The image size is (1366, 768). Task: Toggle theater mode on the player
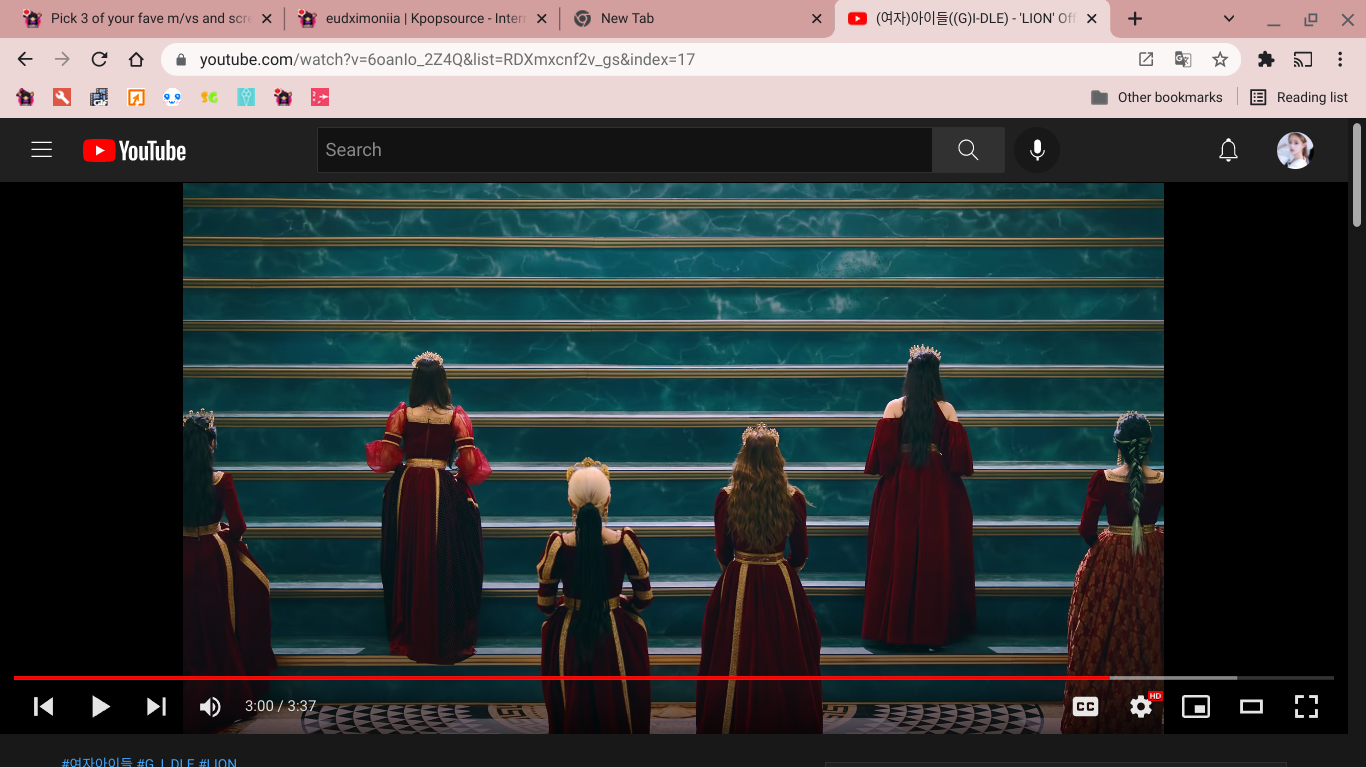coord(1251,706)
